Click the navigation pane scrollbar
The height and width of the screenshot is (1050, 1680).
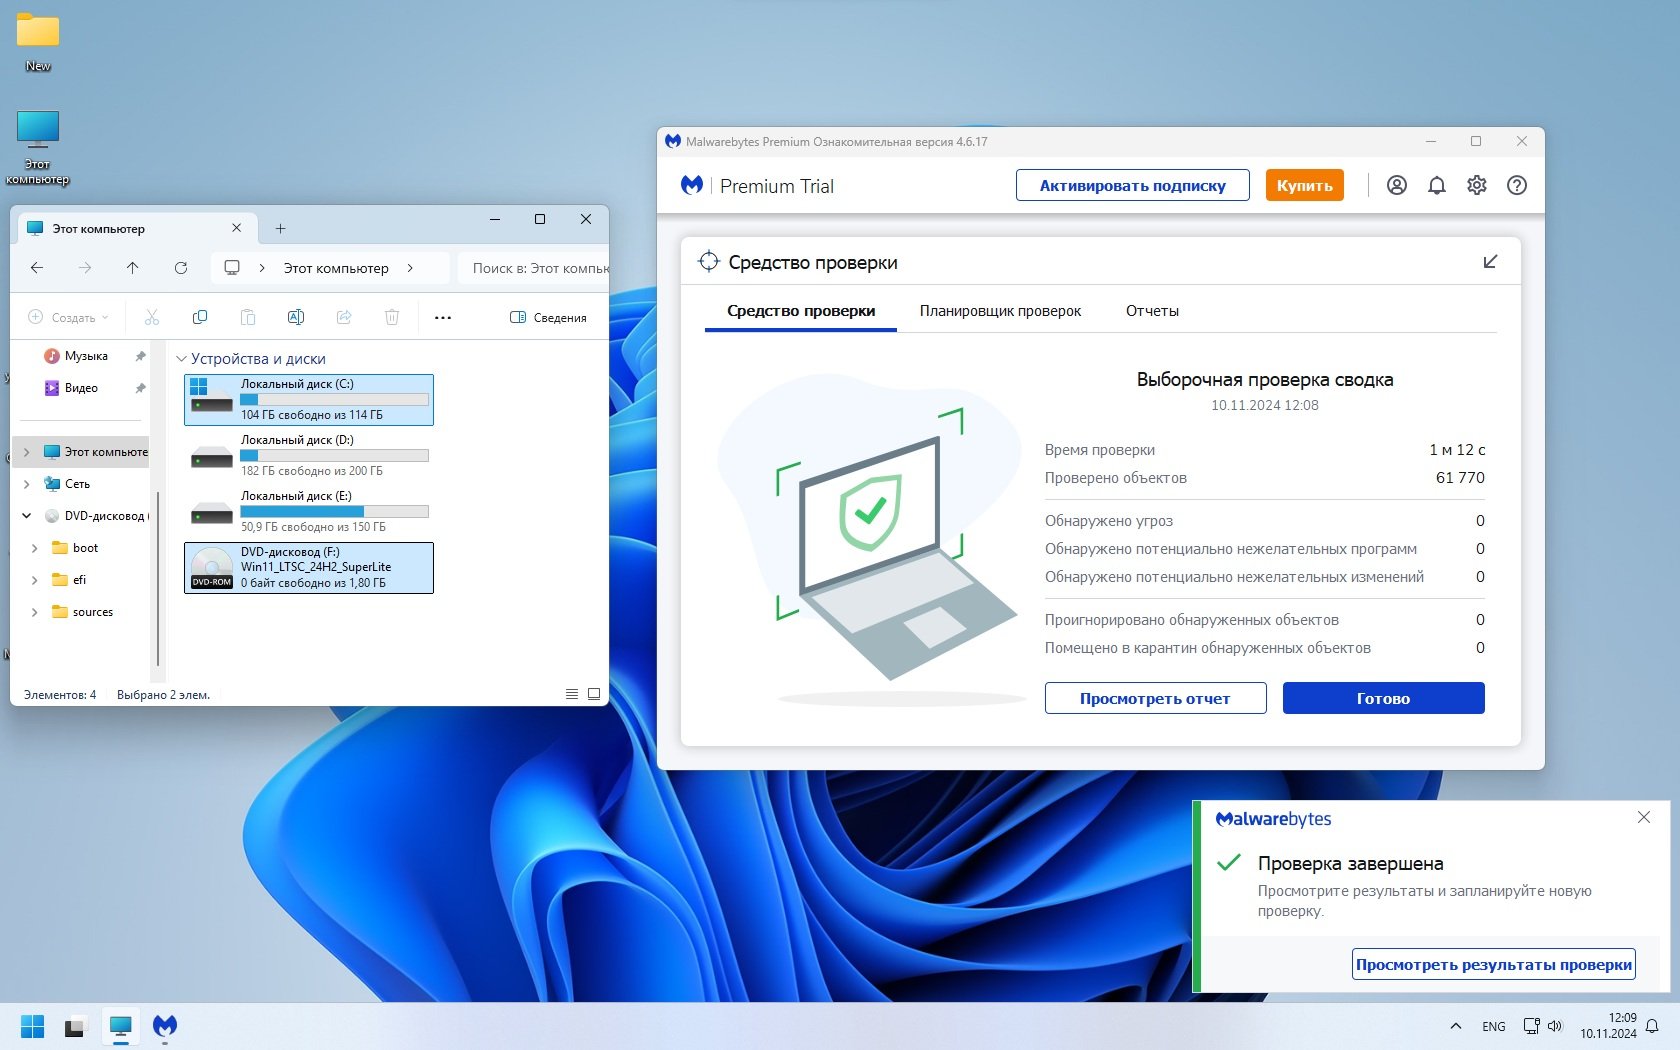click(158, 578)
